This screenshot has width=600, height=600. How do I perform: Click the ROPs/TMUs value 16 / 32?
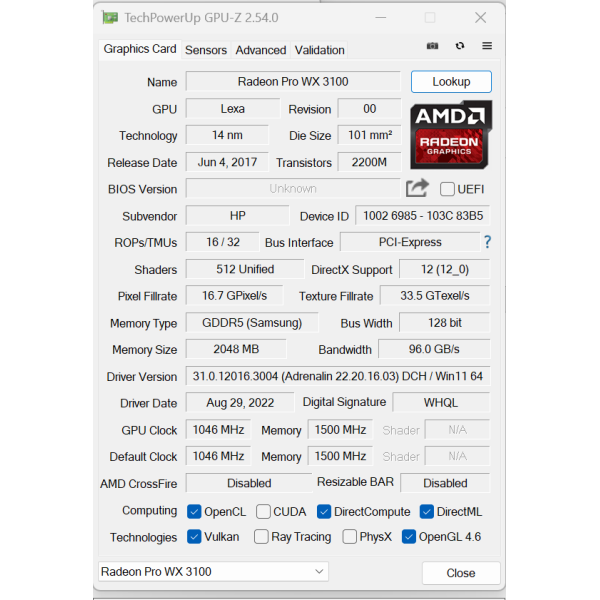coord(223,242)
